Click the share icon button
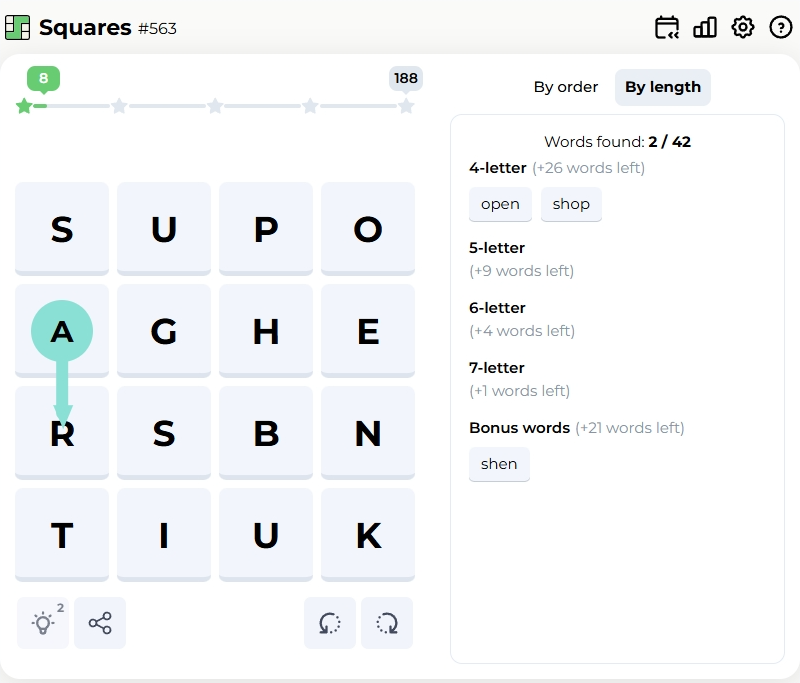 tap(100, 623)
